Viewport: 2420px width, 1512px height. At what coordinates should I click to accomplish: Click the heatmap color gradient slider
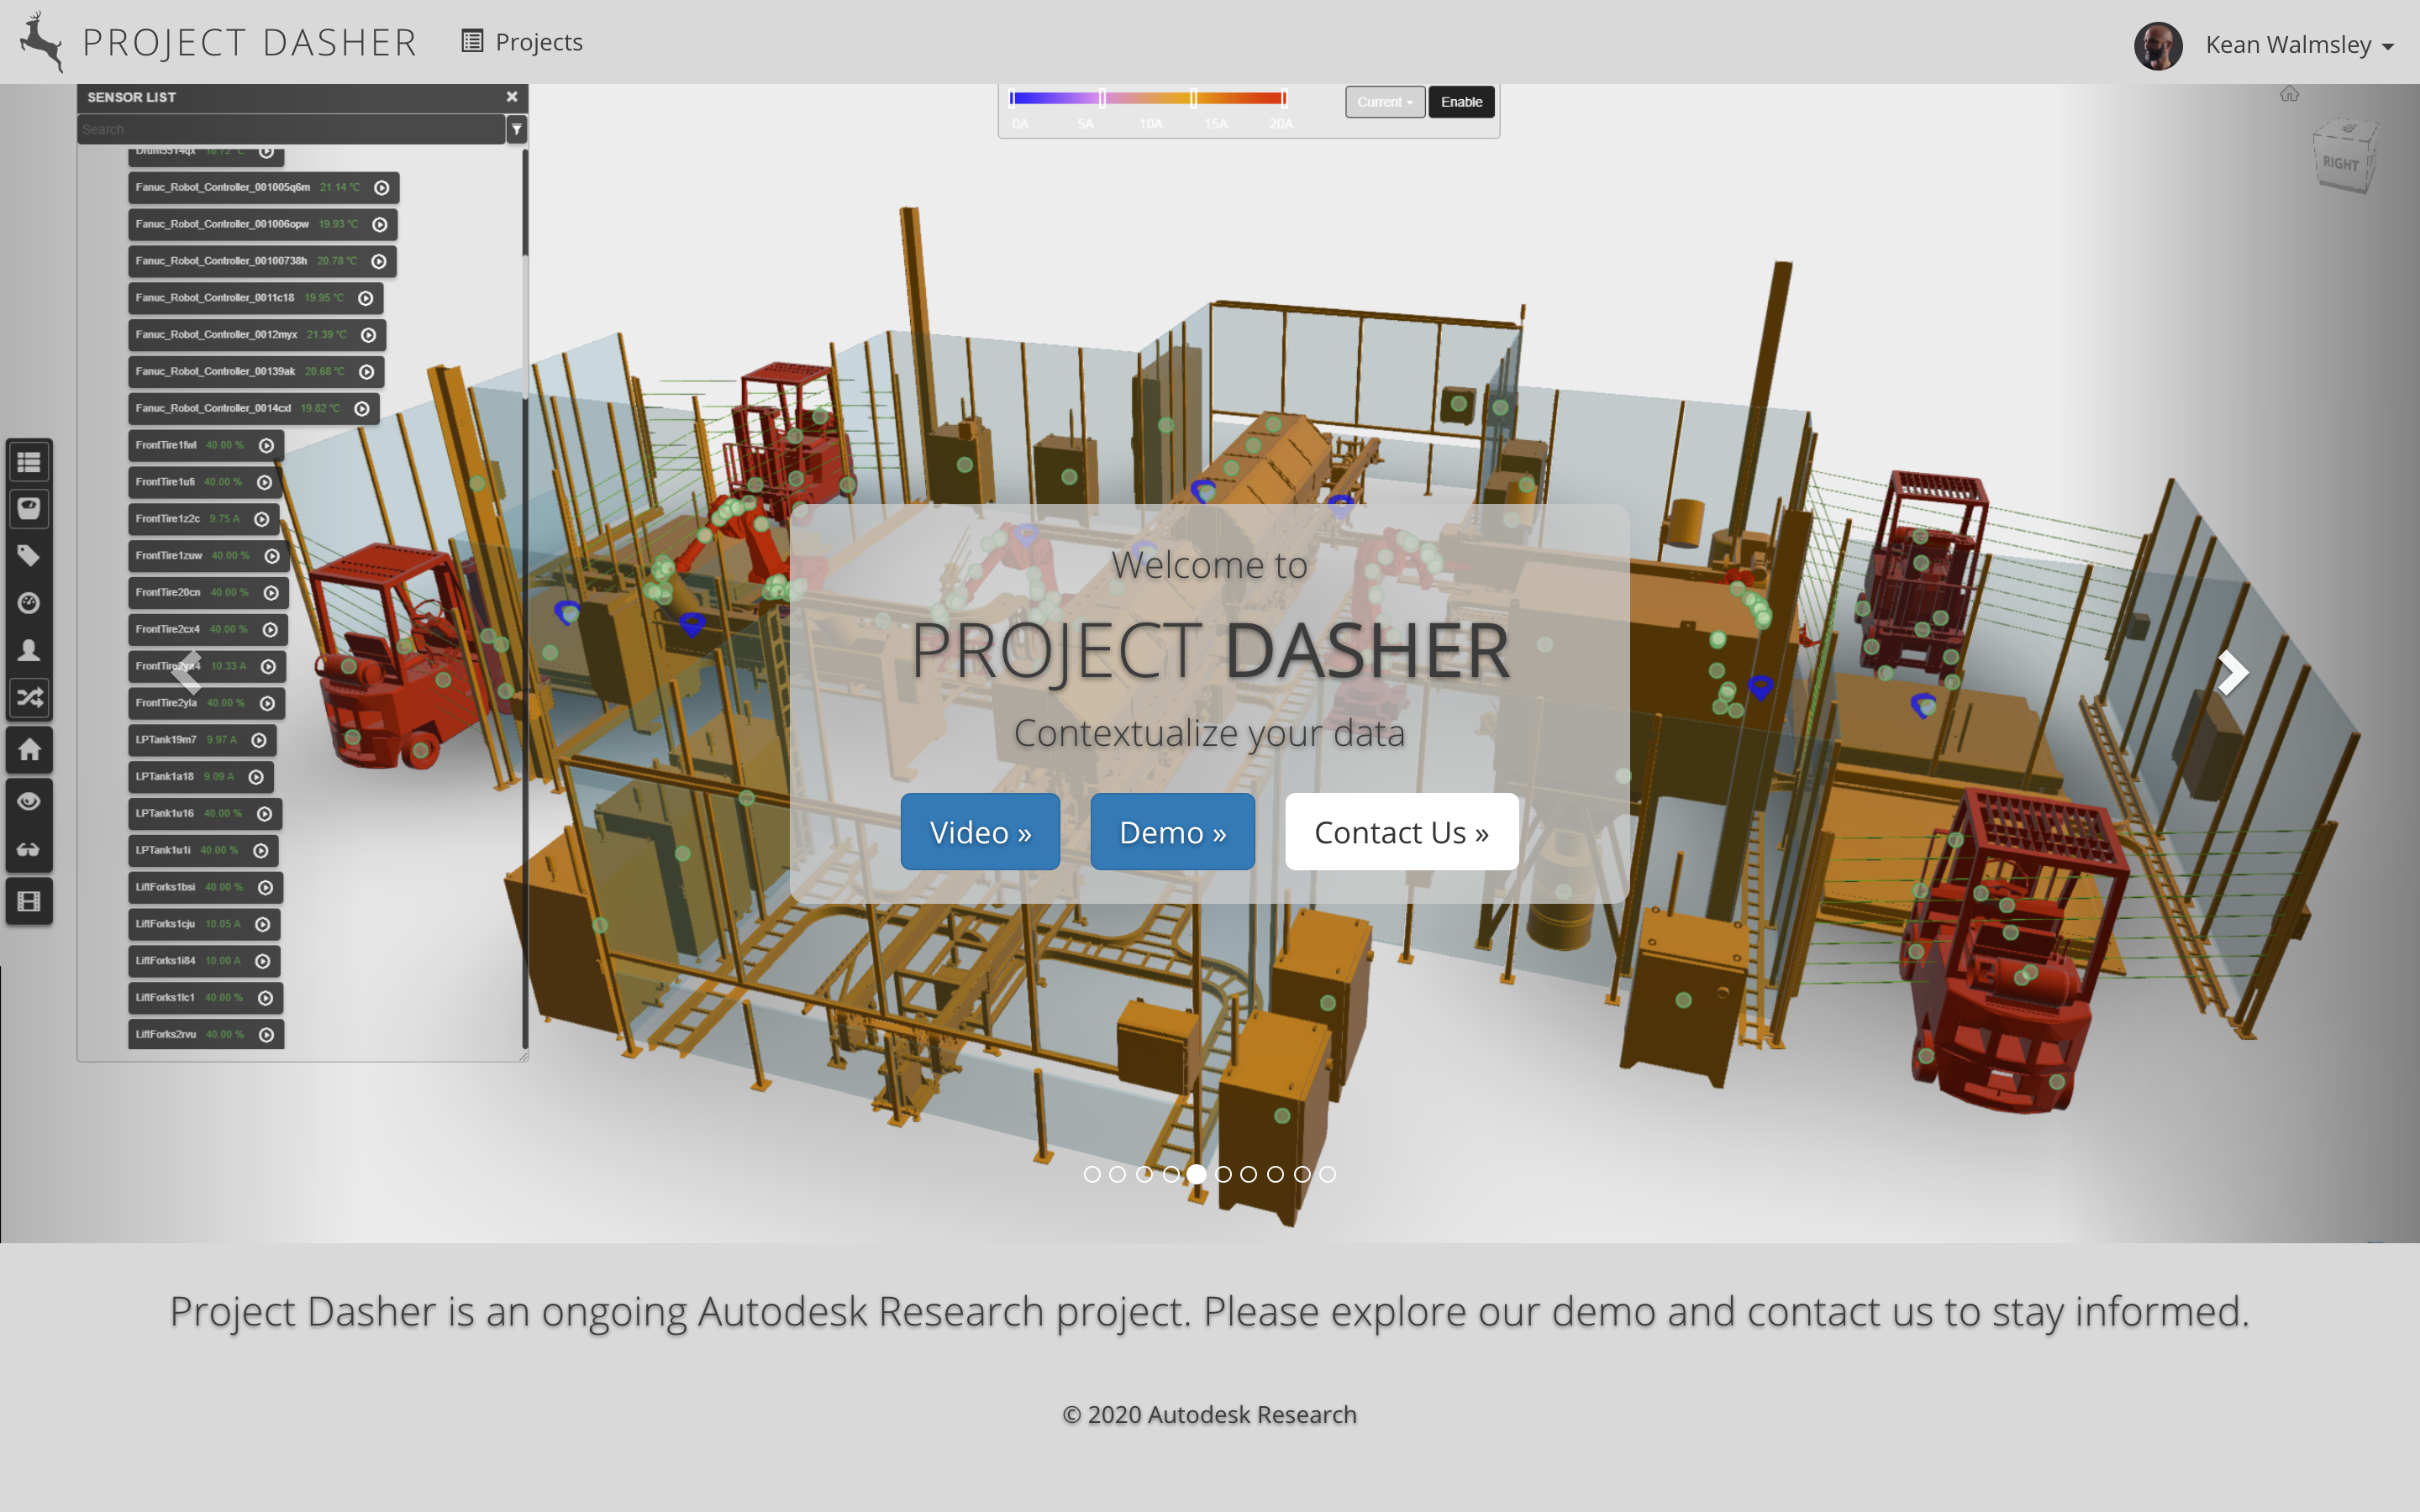[x=1147, y=98]
